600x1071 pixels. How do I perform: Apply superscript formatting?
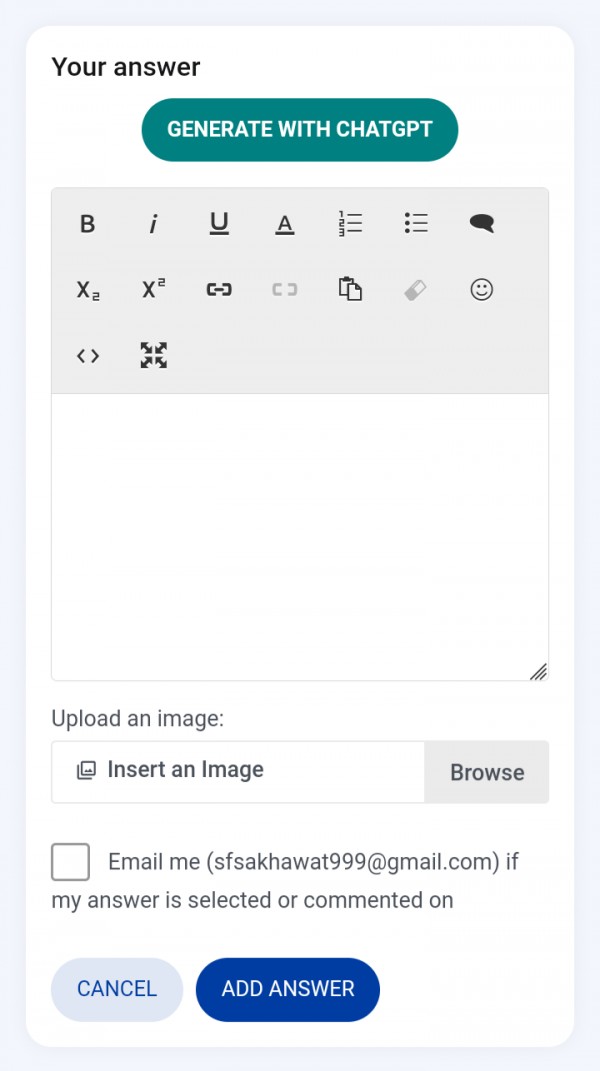click(x=153, y=290)
